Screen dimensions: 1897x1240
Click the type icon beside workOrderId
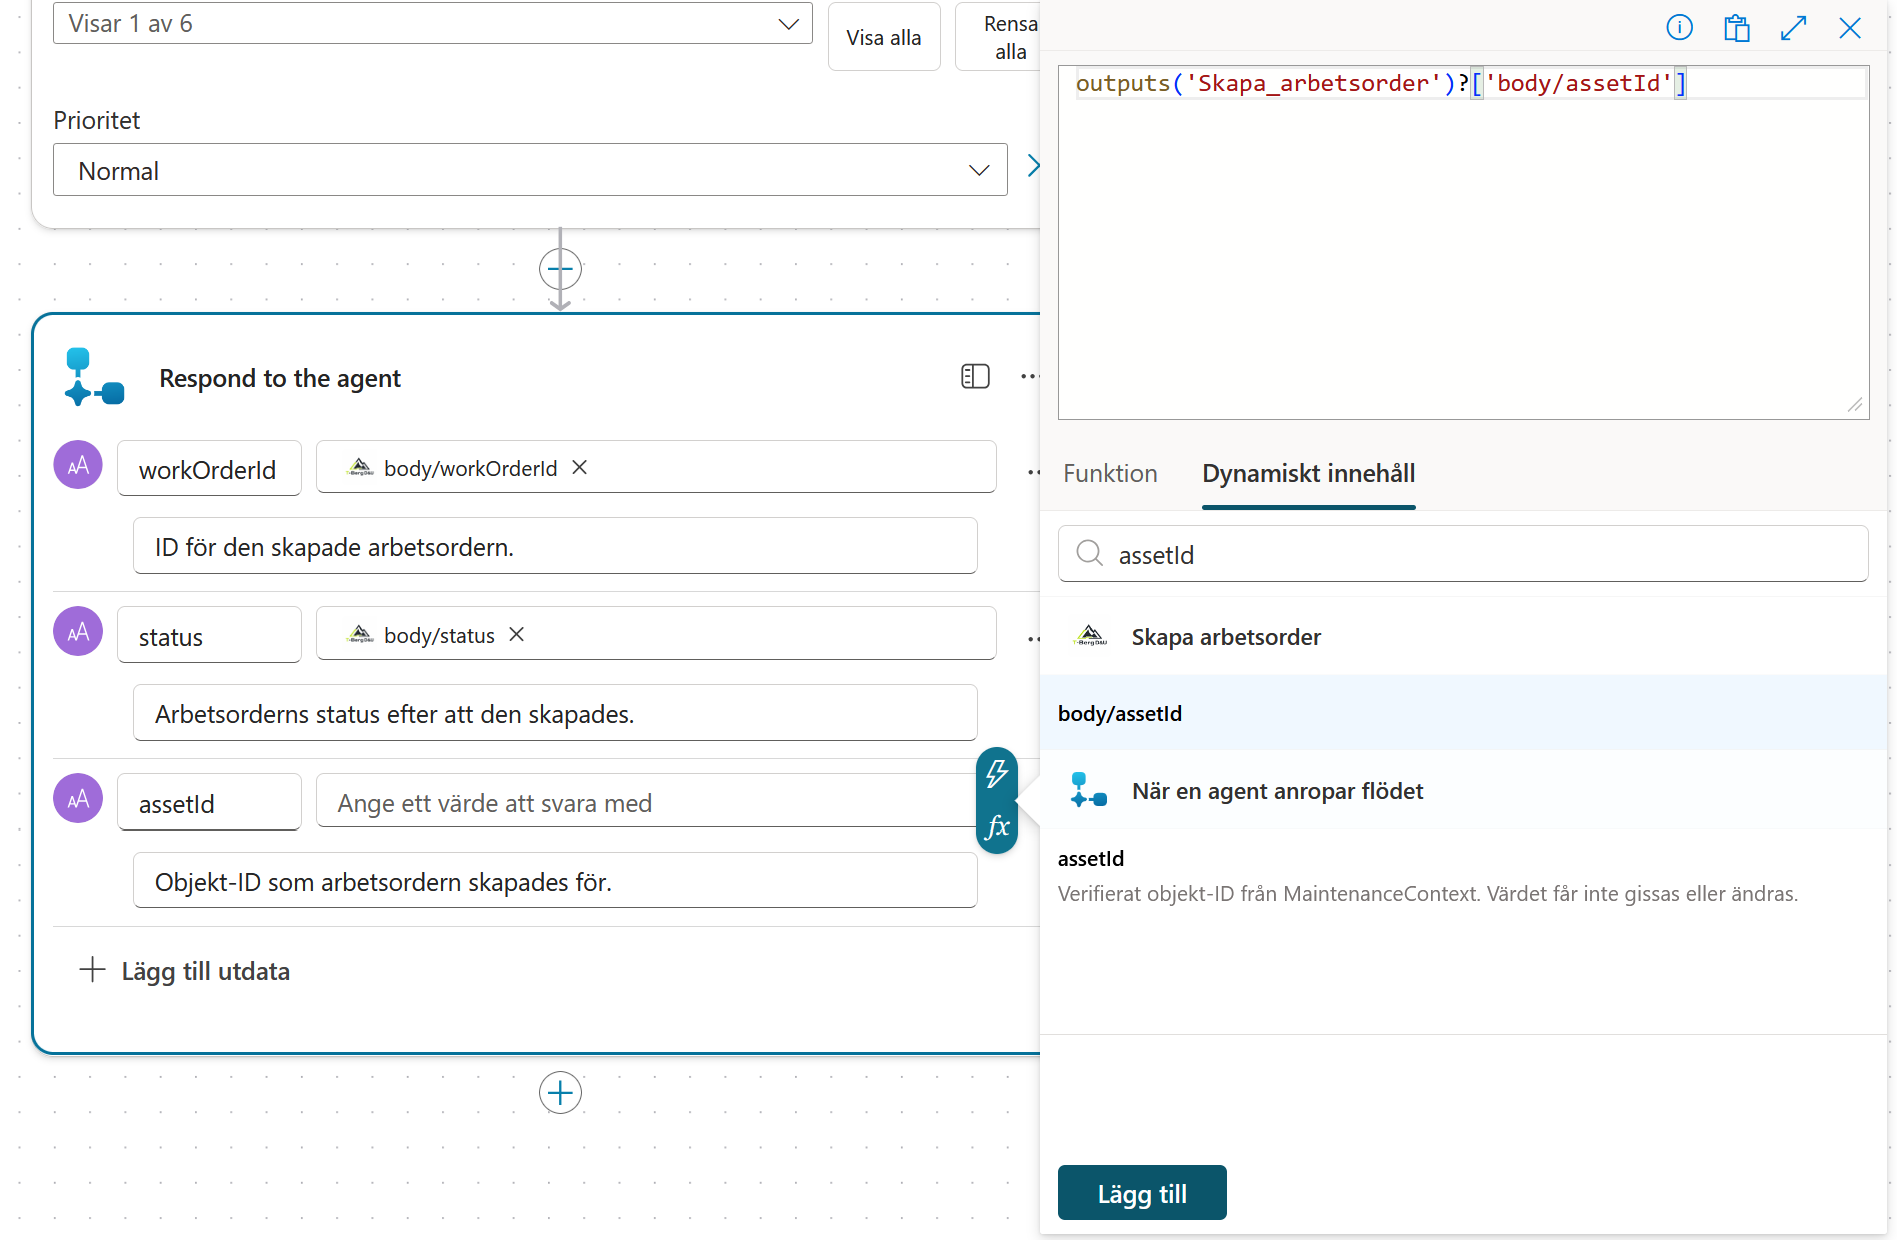[78, 465]
